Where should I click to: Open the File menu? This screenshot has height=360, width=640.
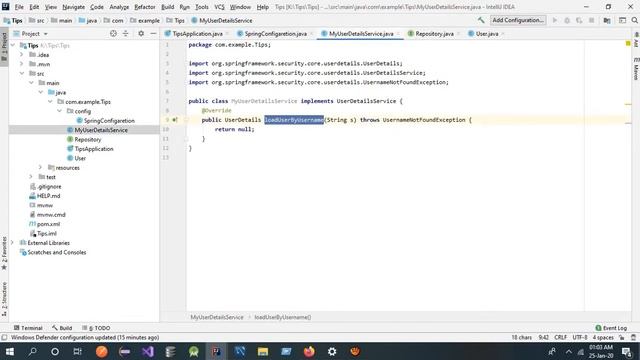click(19, 7)
